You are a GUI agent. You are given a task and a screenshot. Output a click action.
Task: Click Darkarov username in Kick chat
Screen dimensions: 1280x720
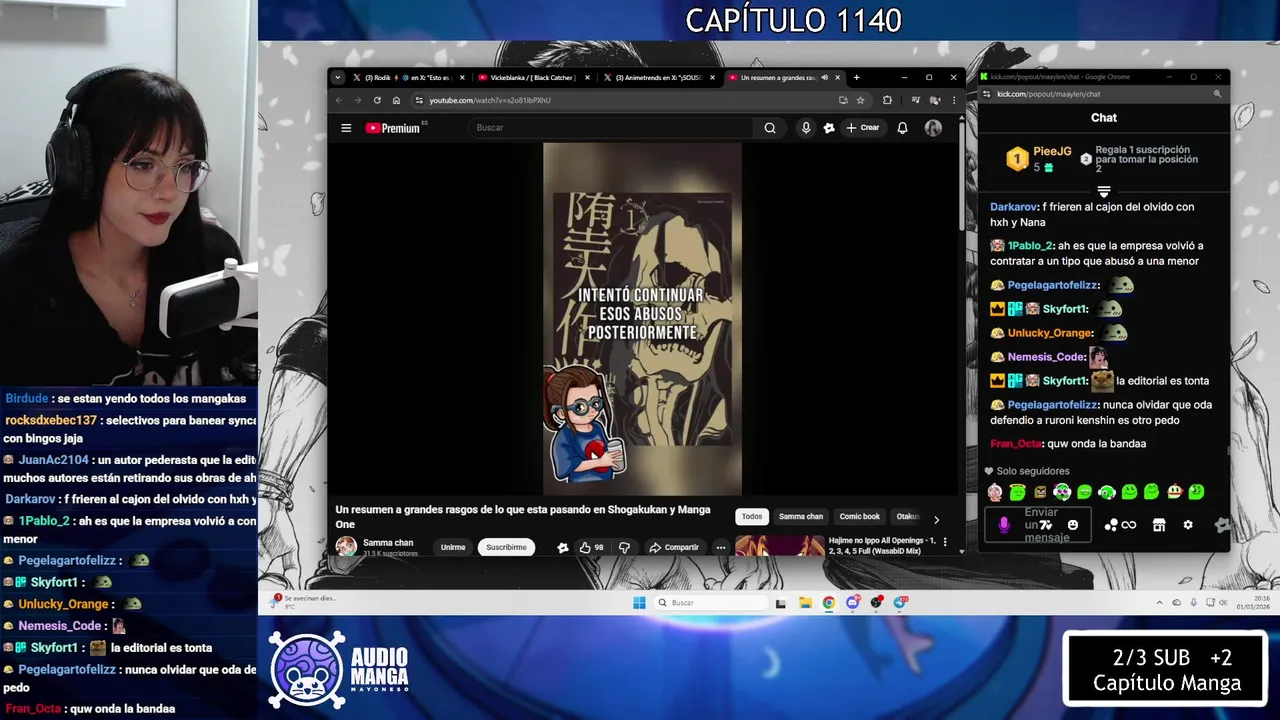pyautogui.click(x=1013, y=207)
